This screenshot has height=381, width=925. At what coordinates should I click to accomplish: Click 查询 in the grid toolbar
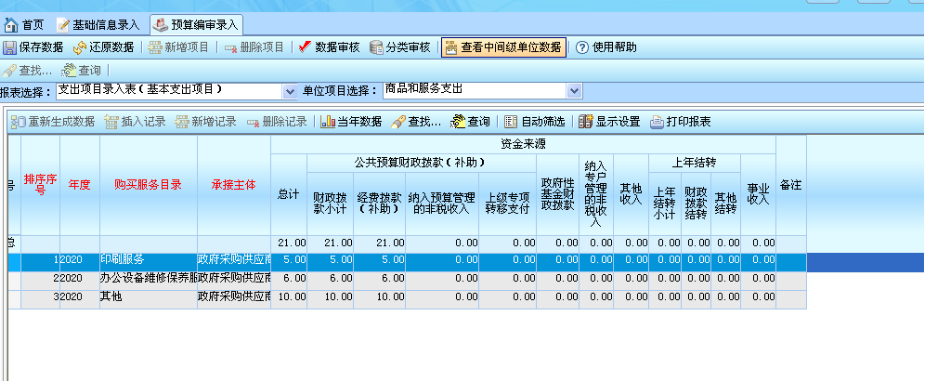point(471,121)
